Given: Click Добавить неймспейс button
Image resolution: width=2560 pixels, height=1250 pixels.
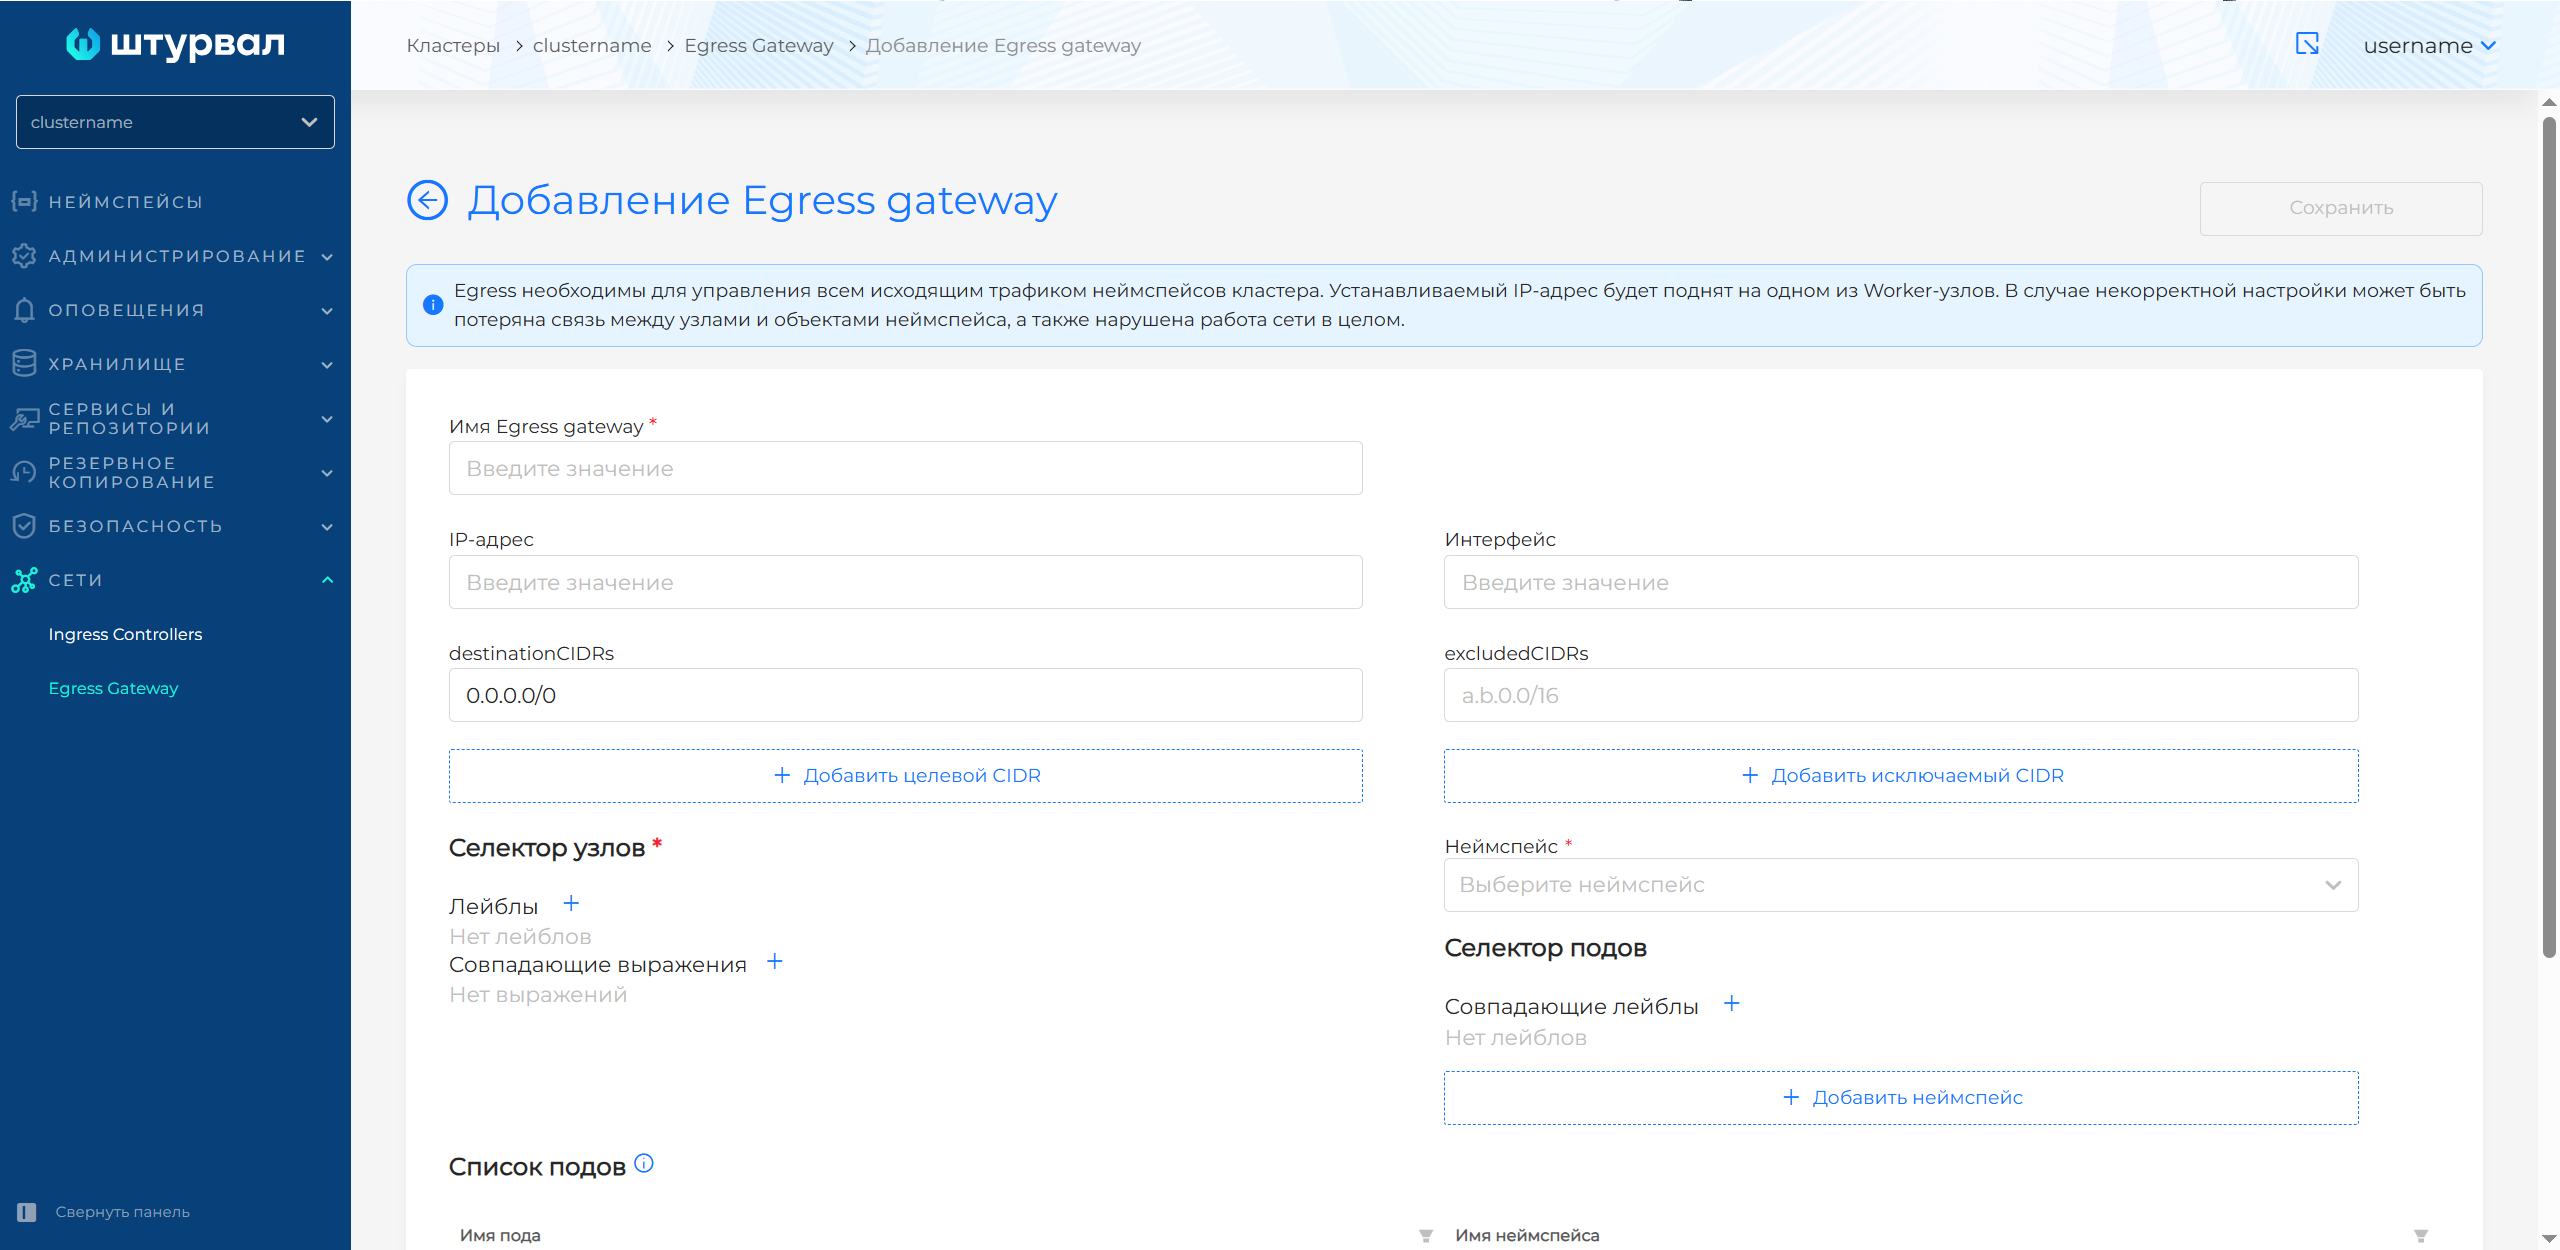Looking at the screenshot, I should pos(1900,1098).
